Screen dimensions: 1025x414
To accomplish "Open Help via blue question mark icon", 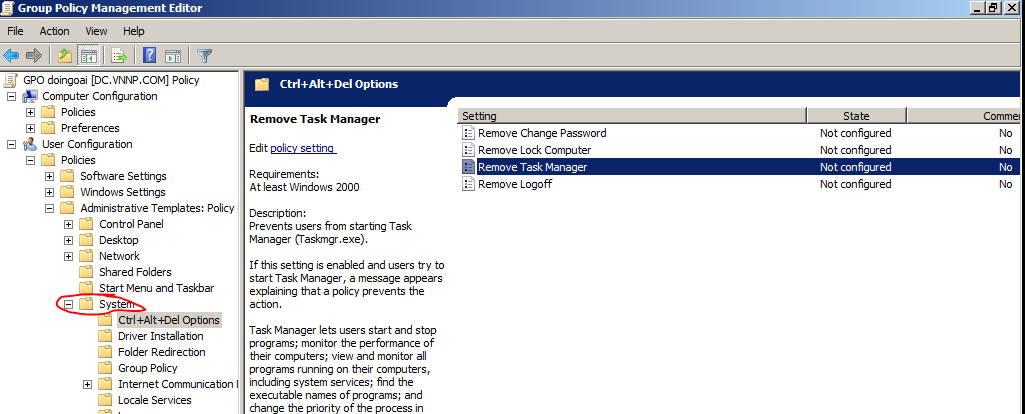I will point(150,56).
